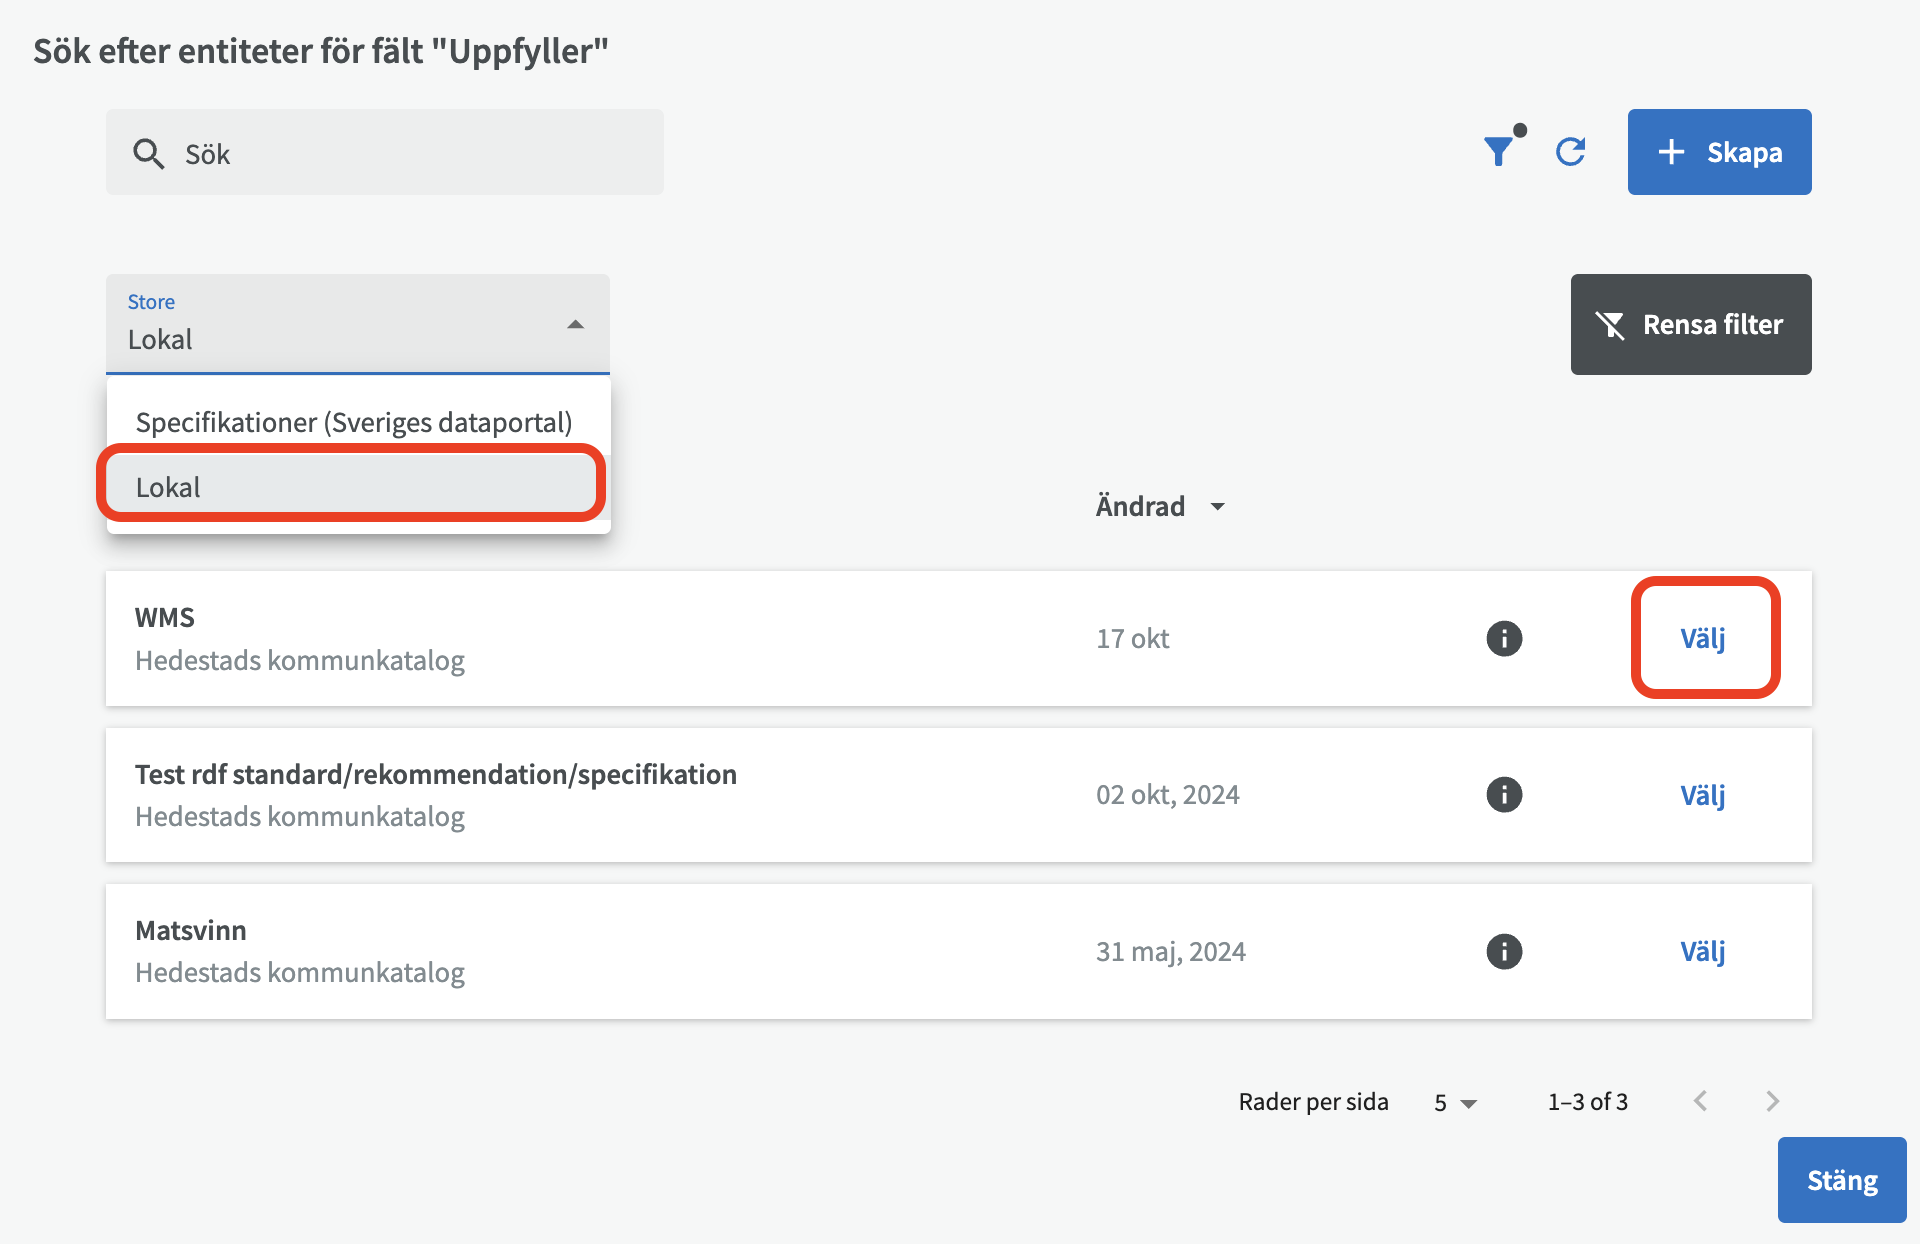Screen dimensions: 1920x1244
Task: Sort by Ändrad column arrow
Action: click(1217, 507)
